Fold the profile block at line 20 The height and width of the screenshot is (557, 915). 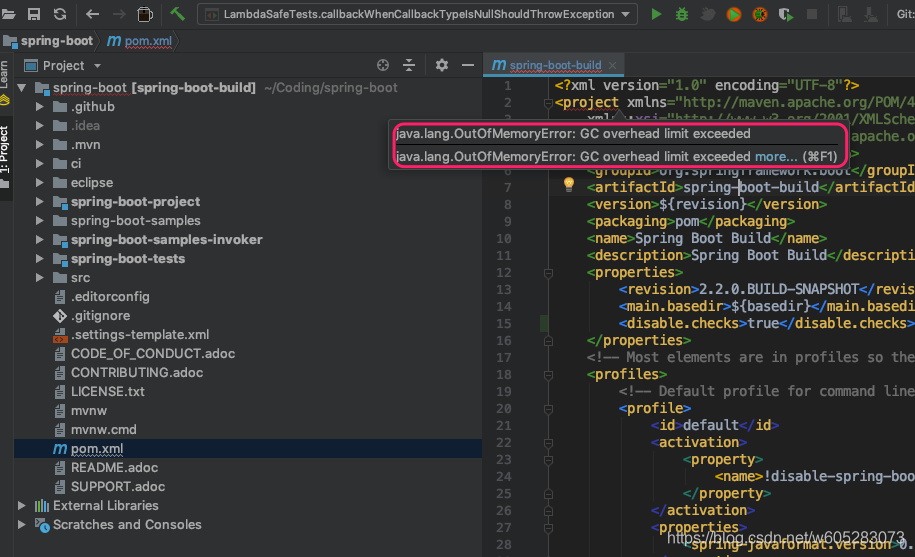[548, 409]
